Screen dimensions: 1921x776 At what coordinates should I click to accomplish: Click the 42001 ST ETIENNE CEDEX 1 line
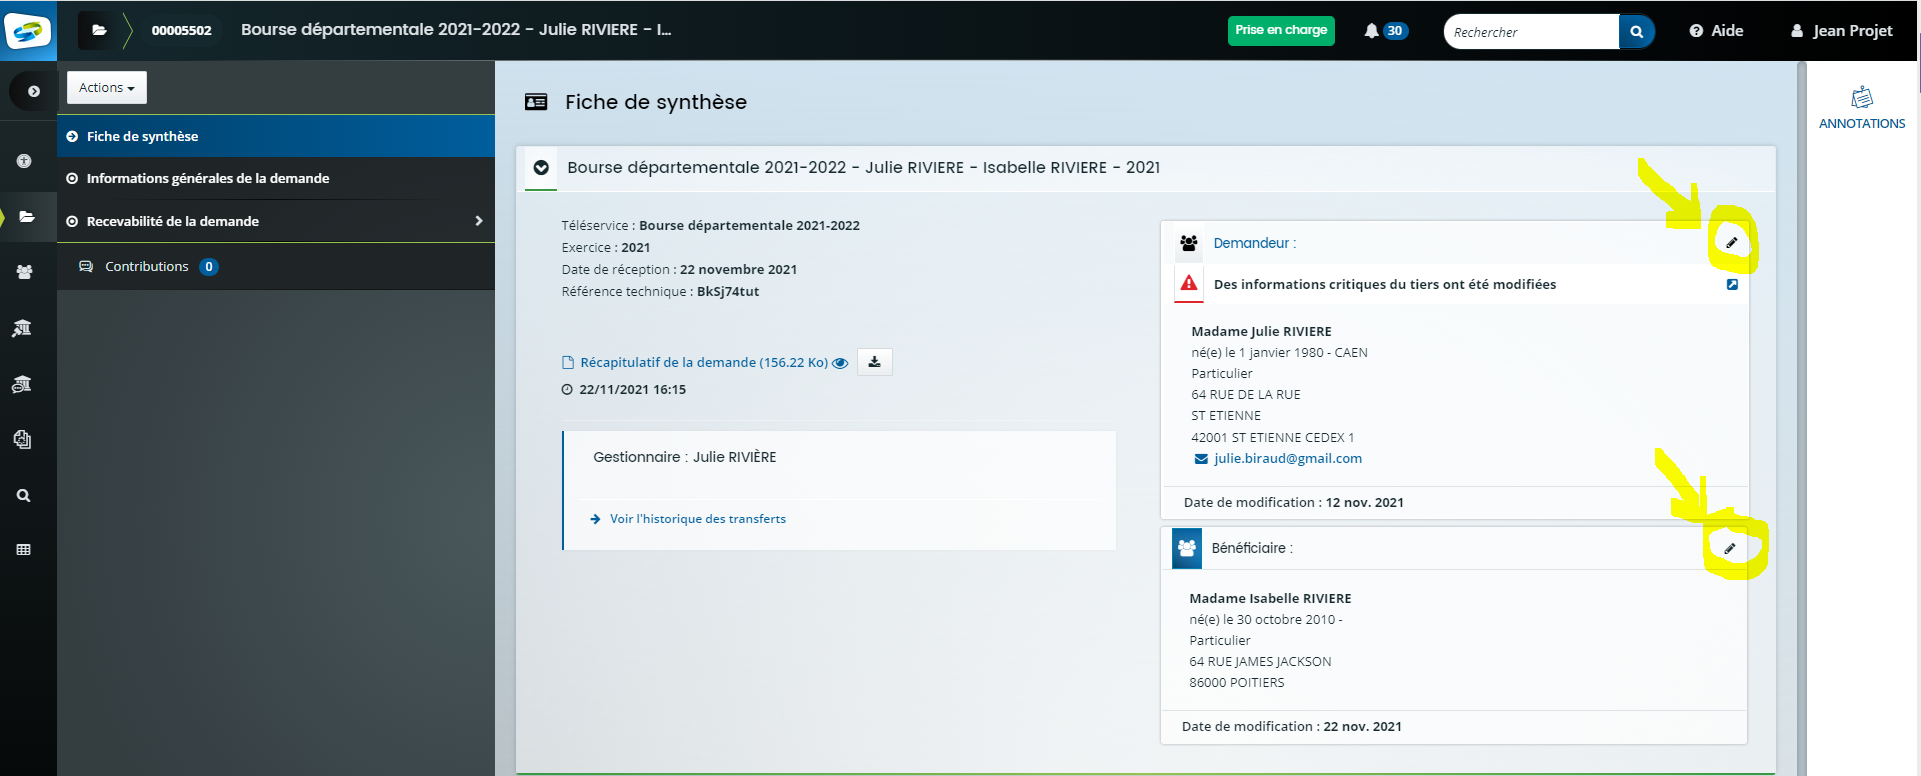point(1272,438)
